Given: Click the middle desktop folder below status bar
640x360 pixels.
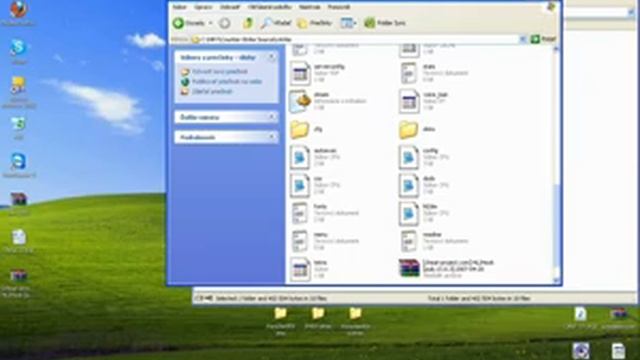Looking at the screenshot, I should point(318,313).
